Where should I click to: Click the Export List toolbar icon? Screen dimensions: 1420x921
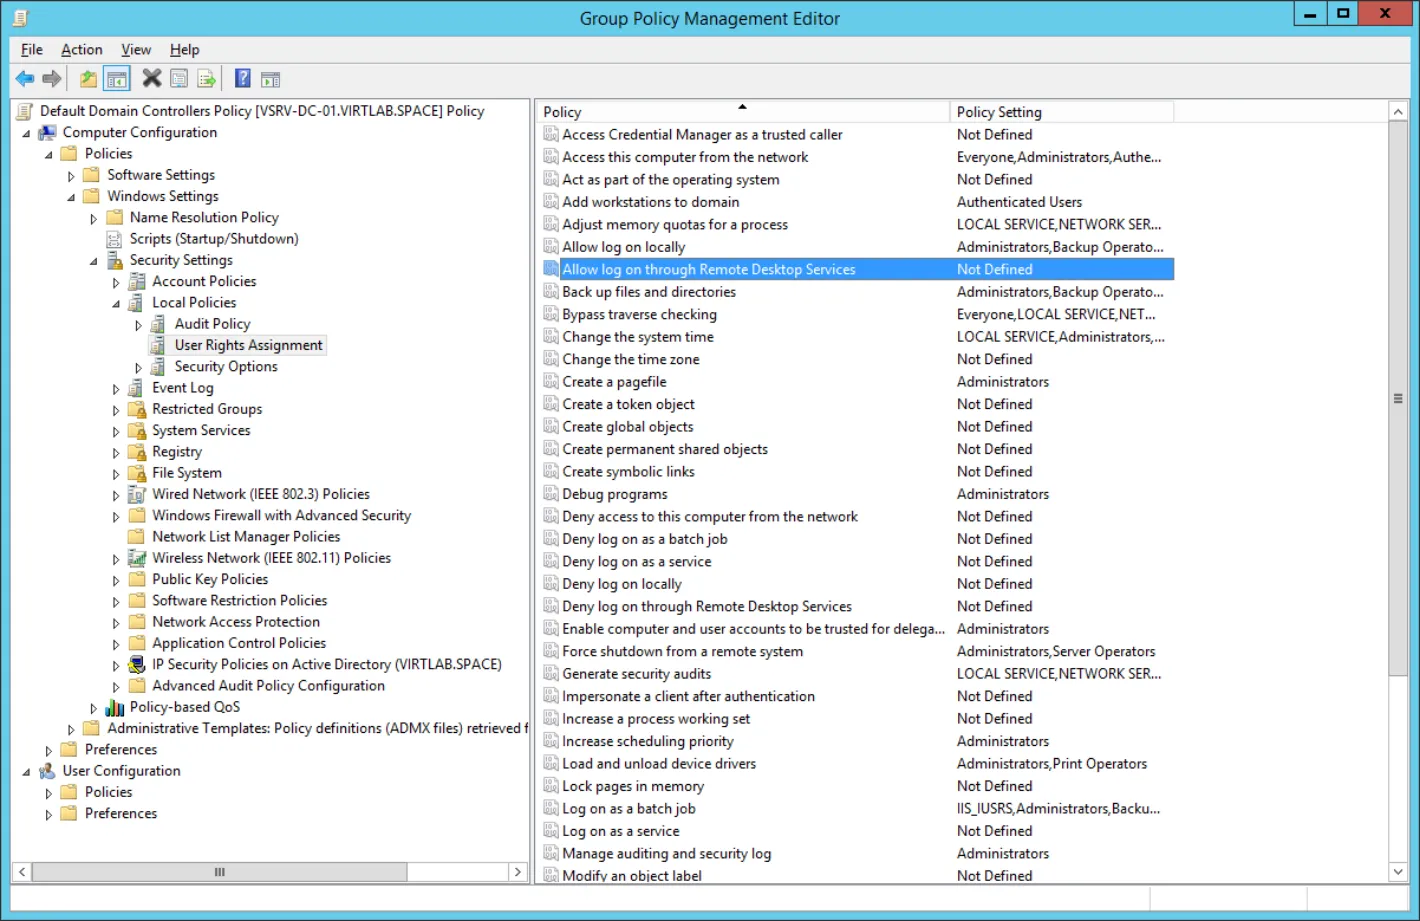pyautogui.click(x=206, y=79)
